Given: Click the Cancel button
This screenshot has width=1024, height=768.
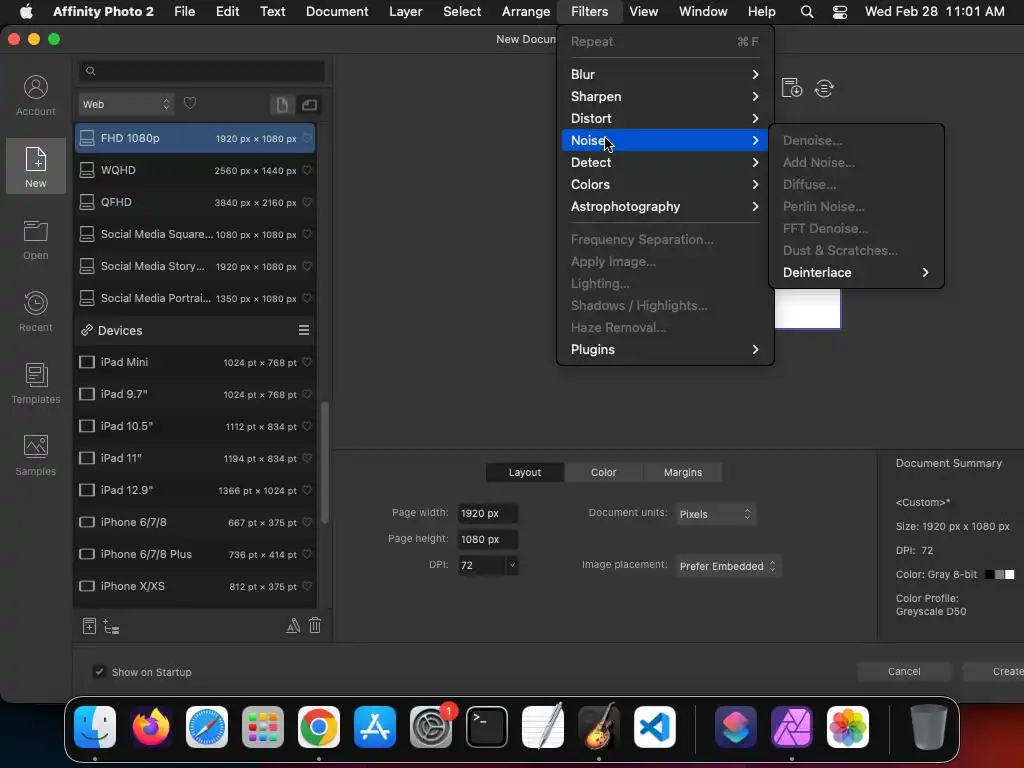Looking at the screenshot, I should tap(904, 671).
